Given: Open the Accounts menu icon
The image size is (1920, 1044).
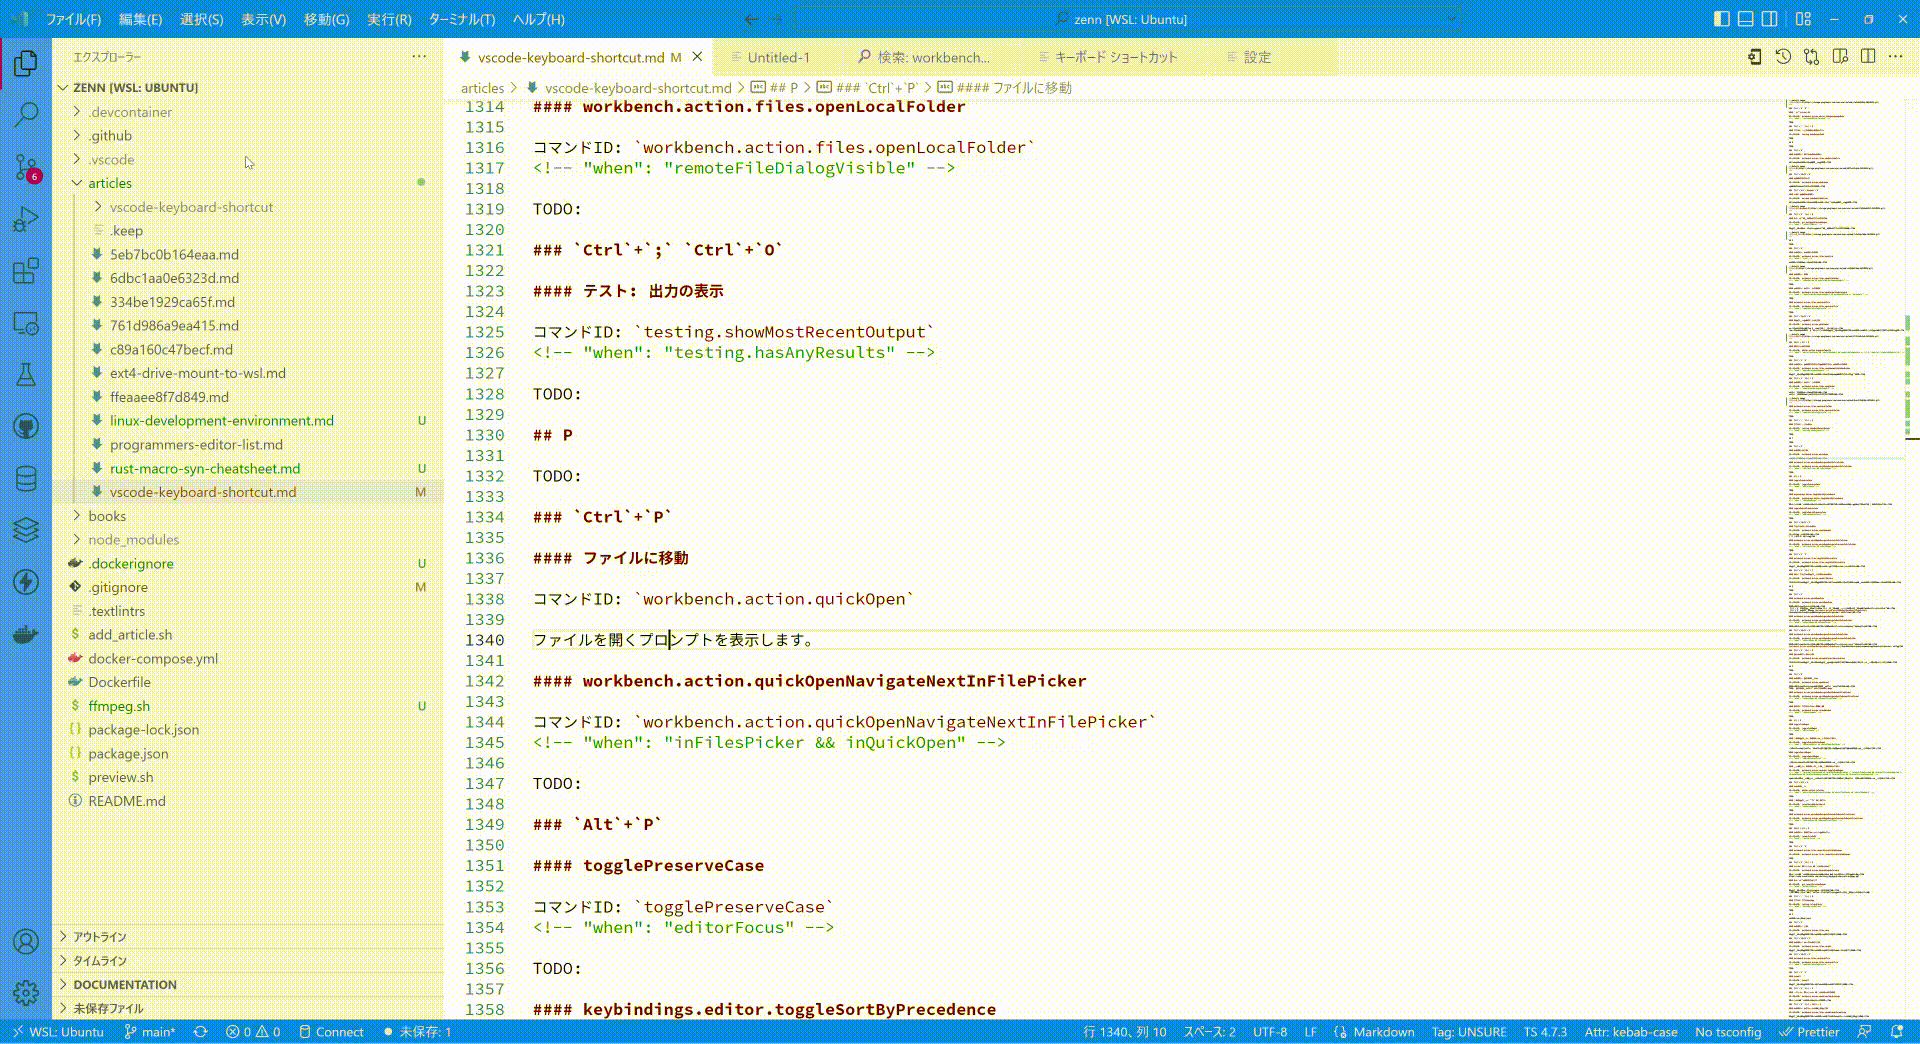Looking at the screenshot, I should [x=26, y=941].
